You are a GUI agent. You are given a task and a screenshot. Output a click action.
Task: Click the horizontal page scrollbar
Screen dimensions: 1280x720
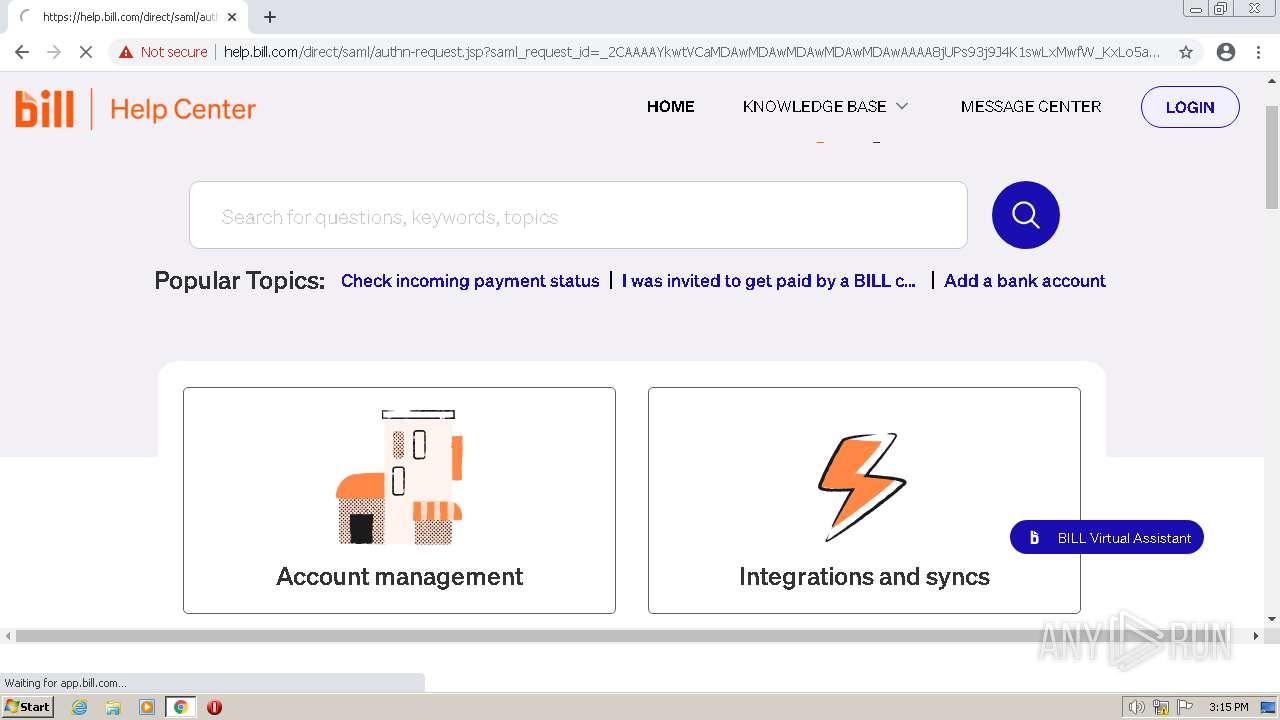(x=632, y=635)
